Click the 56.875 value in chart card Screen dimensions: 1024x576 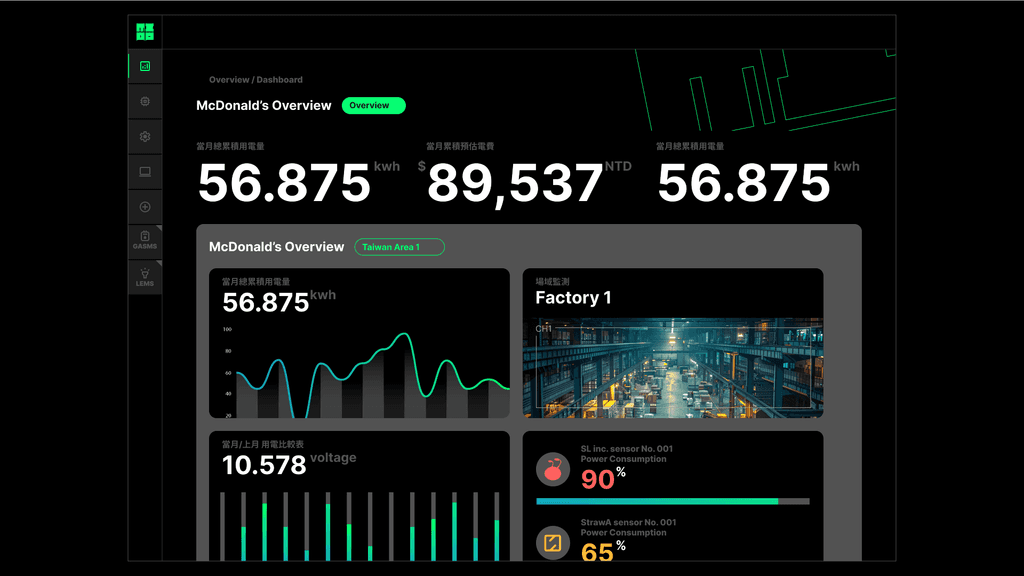(x=265, y=302)
